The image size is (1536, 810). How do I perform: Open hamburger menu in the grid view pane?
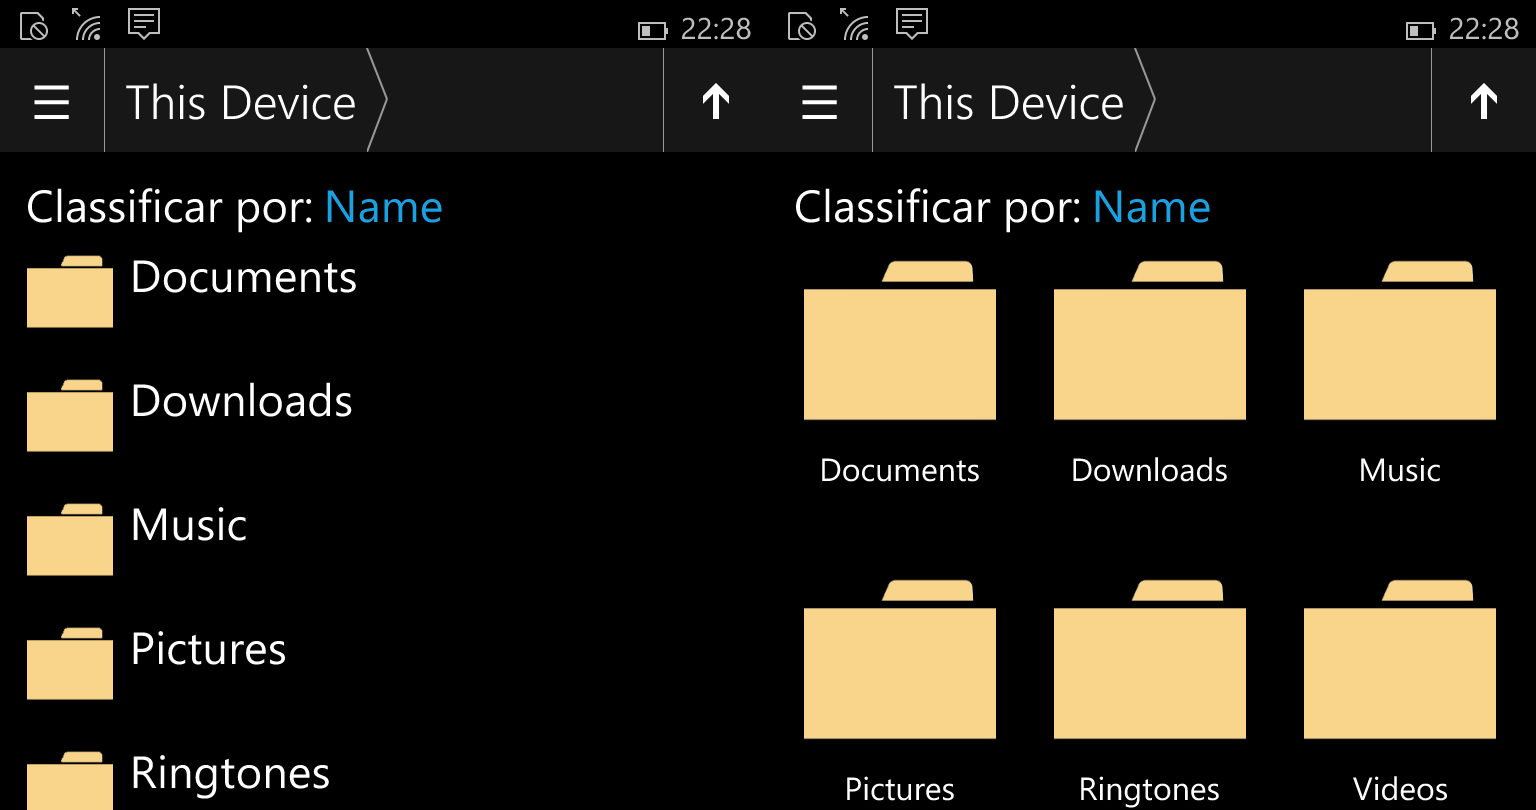(x=820, y=102)
